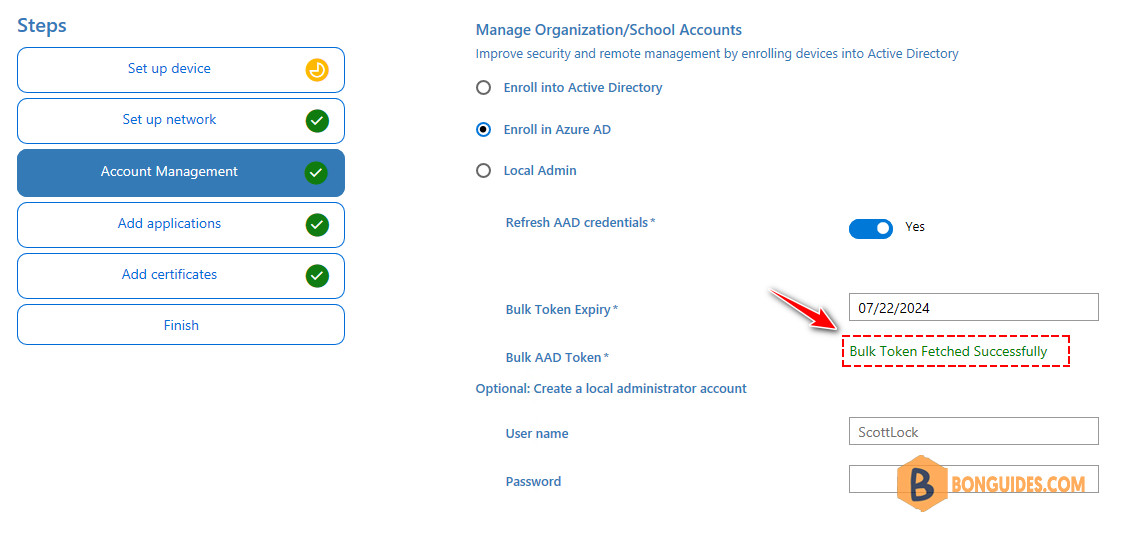Click the User name label
The height and width of the screenshot is (549, 1146).
pyautogui.click(x=536, y=433)
